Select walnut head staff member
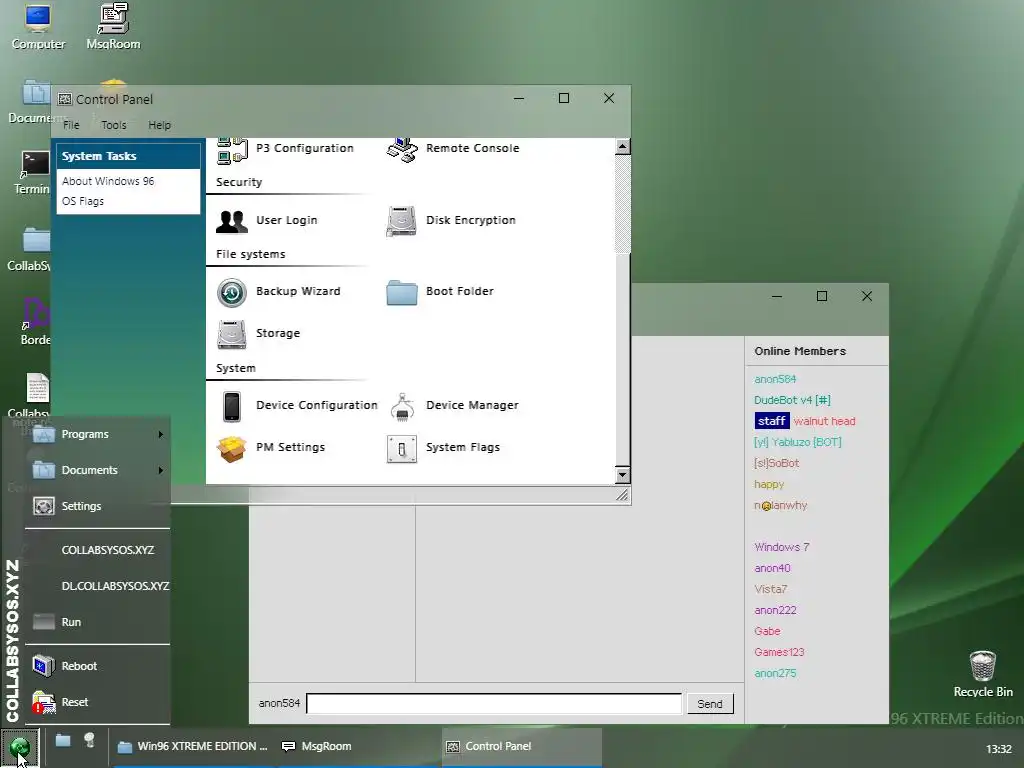Screen dimensions: 1024x768 pyautogui.click(x=805, y=421)
